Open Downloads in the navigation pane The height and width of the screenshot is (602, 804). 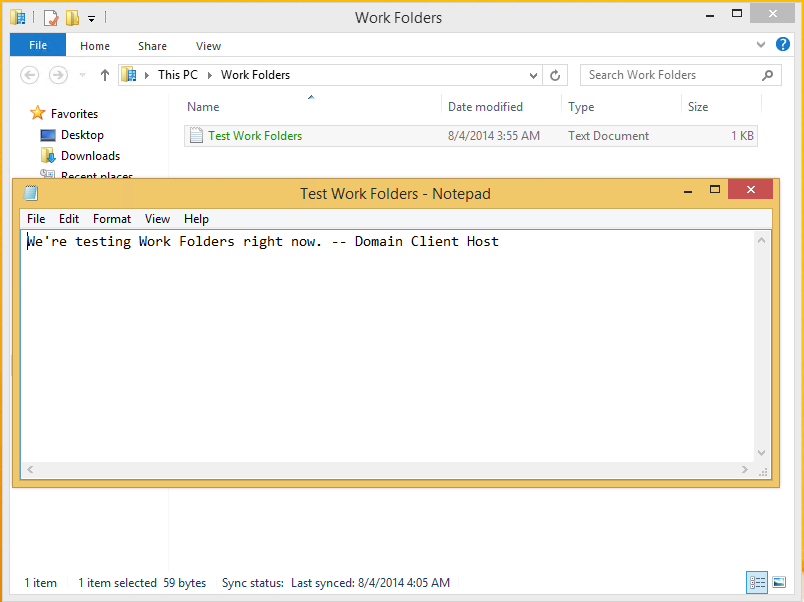pyautogui.click(x=90, y=156)
